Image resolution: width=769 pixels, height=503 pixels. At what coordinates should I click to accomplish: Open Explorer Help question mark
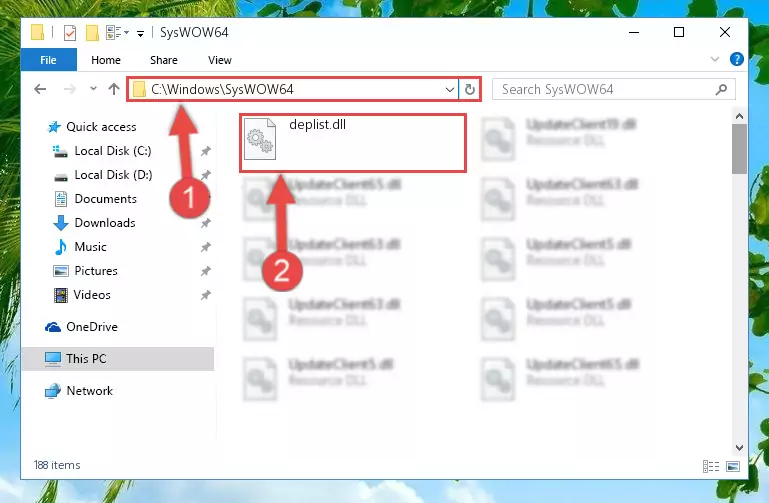[736, 59]
